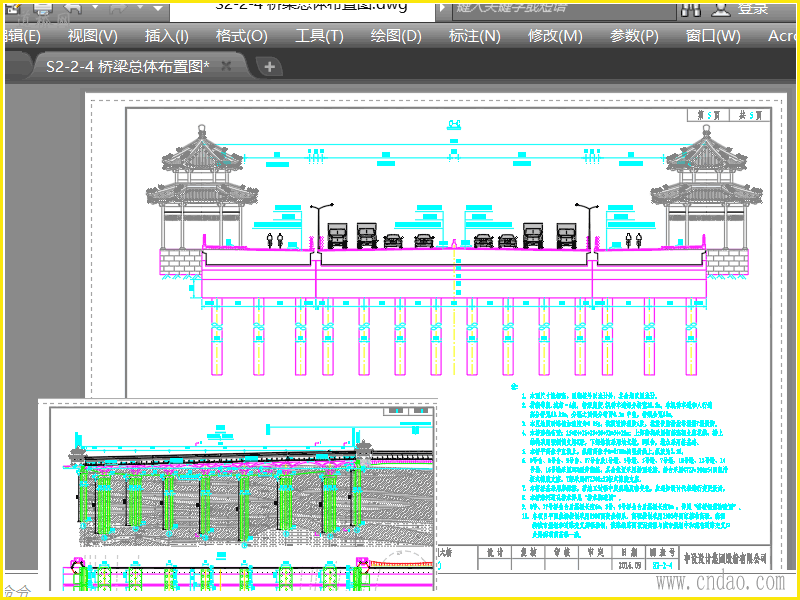Click the 日期 cell in title block
This screenshot has height=600, width=800.
point(629,552)
